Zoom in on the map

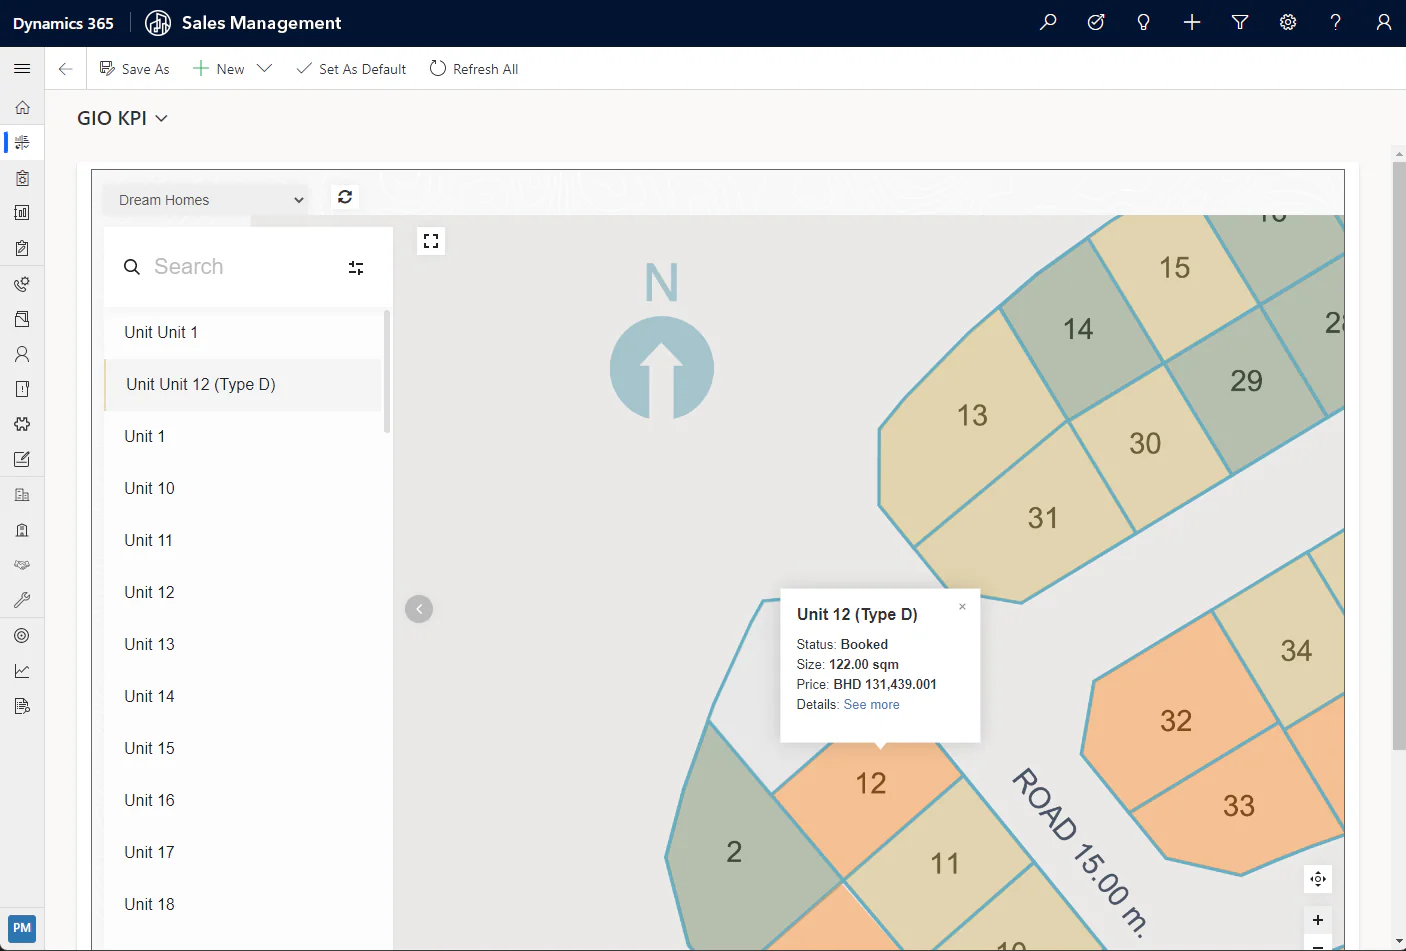pyautogui.click(x=1318, y=920)
